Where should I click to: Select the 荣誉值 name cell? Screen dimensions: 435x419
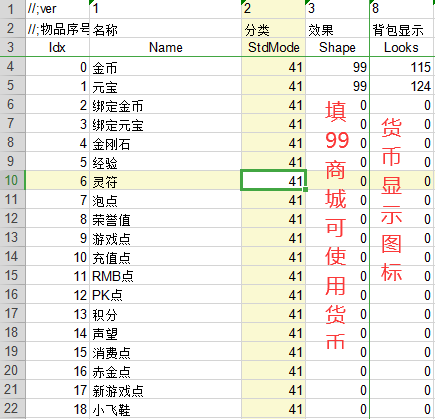(166, 220)
